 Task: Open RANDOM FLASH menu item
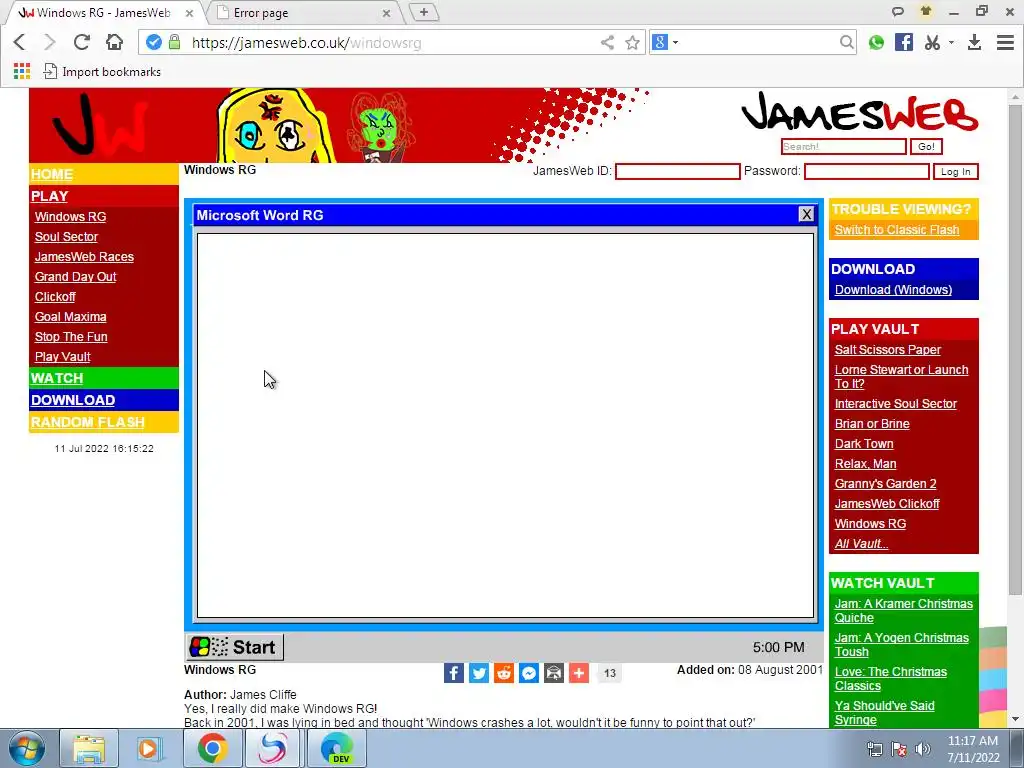pos(88,423)
